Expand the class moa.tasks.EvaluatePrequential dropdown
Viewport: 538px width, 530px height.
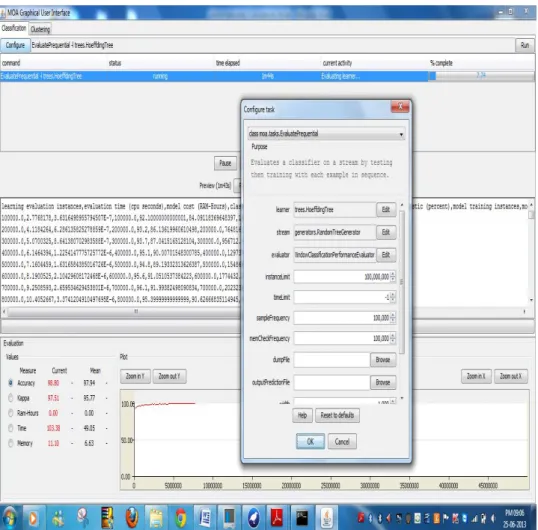pos(401,134)
